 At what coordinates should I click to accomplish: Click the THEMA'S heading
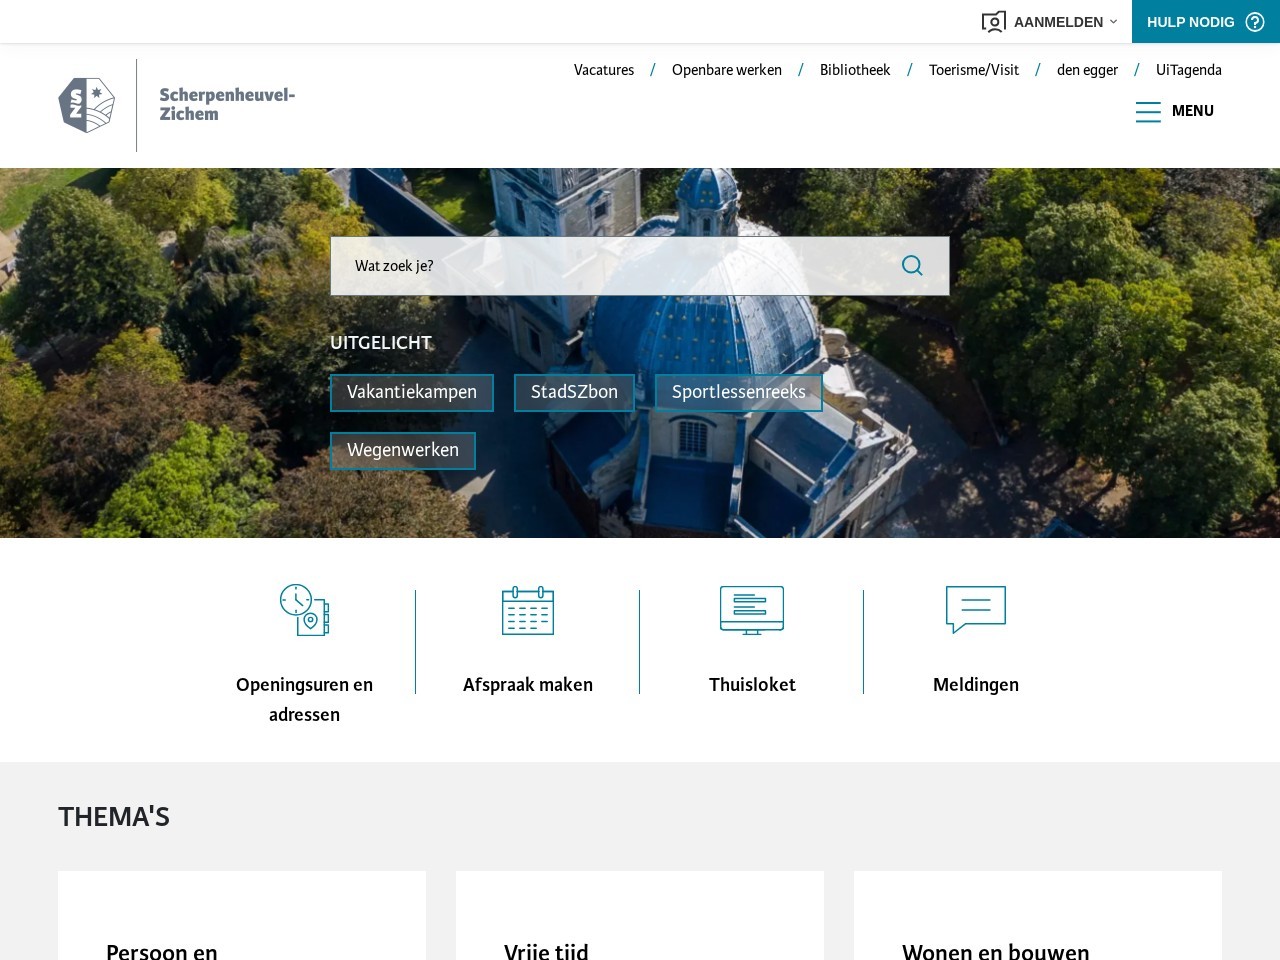114,817
